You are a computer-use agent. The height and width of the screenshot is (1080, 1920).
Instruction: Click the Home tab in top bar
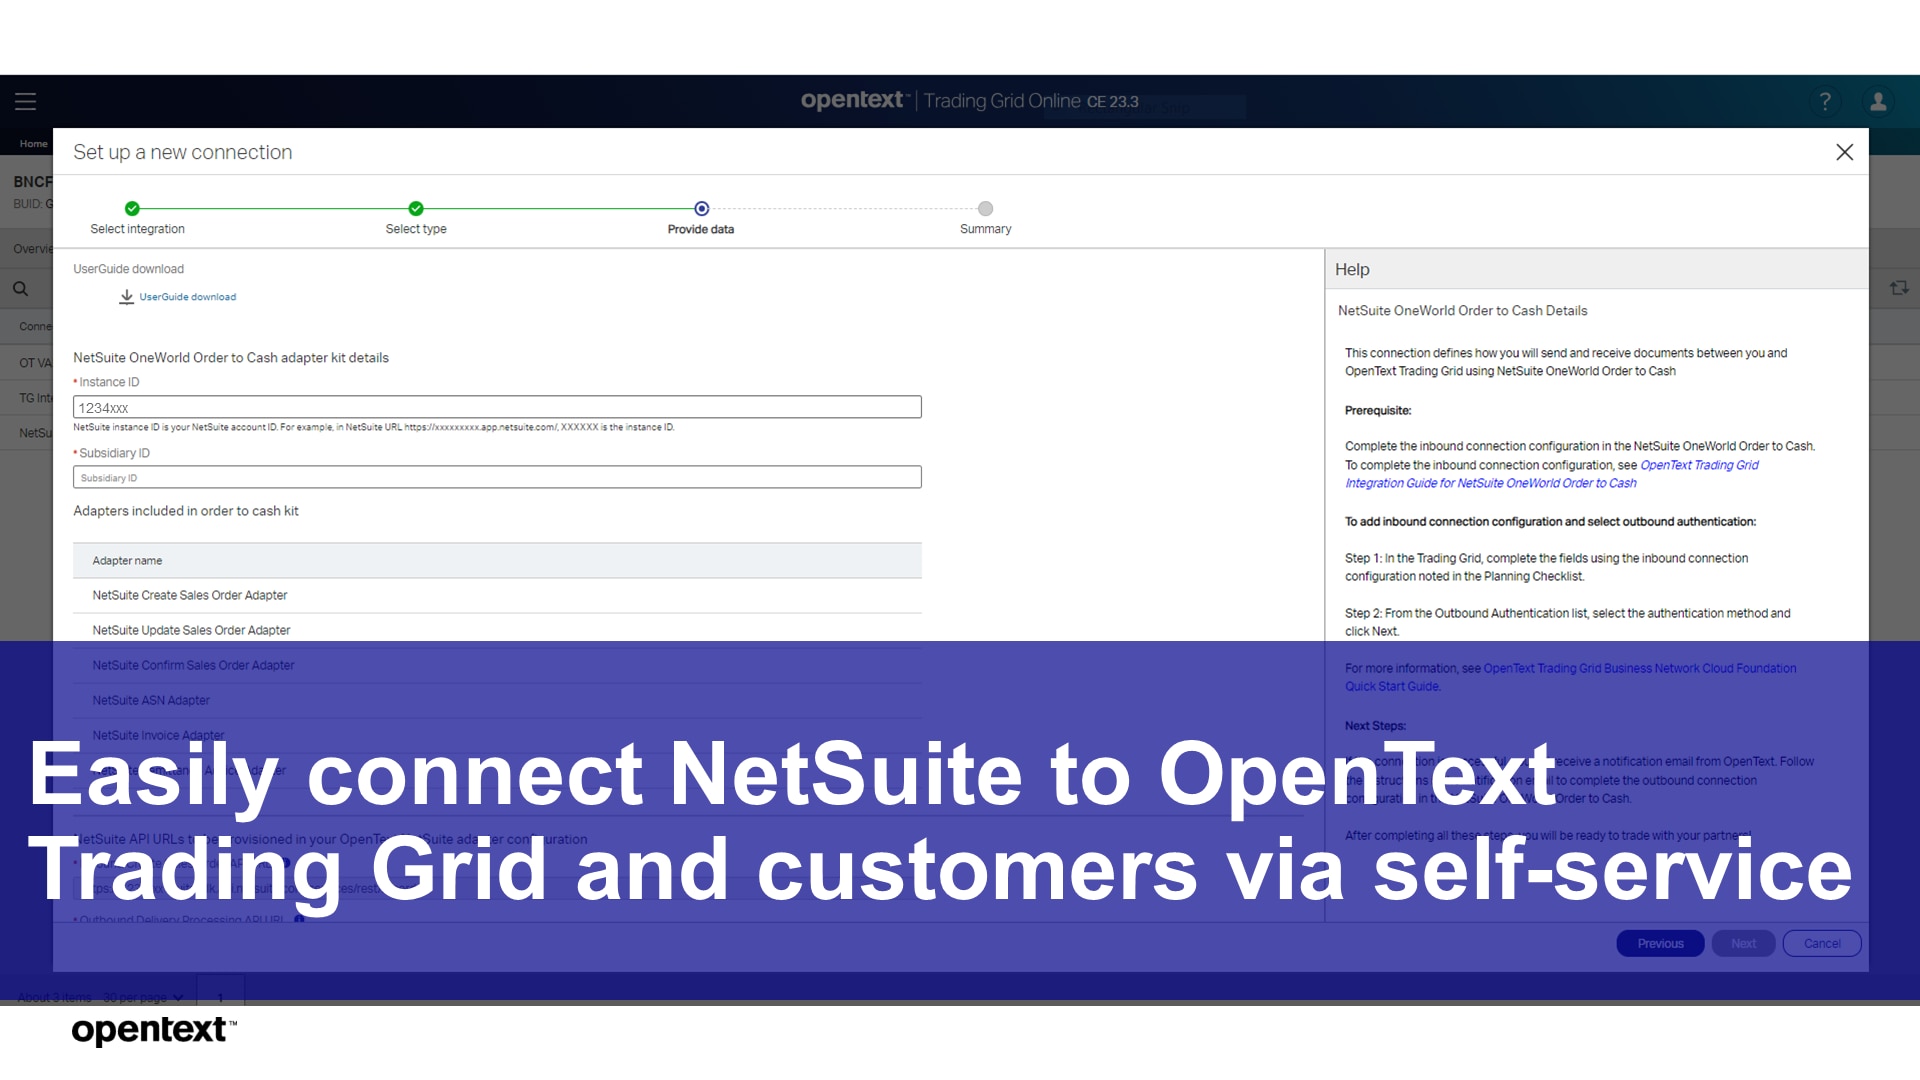[33, 144]
